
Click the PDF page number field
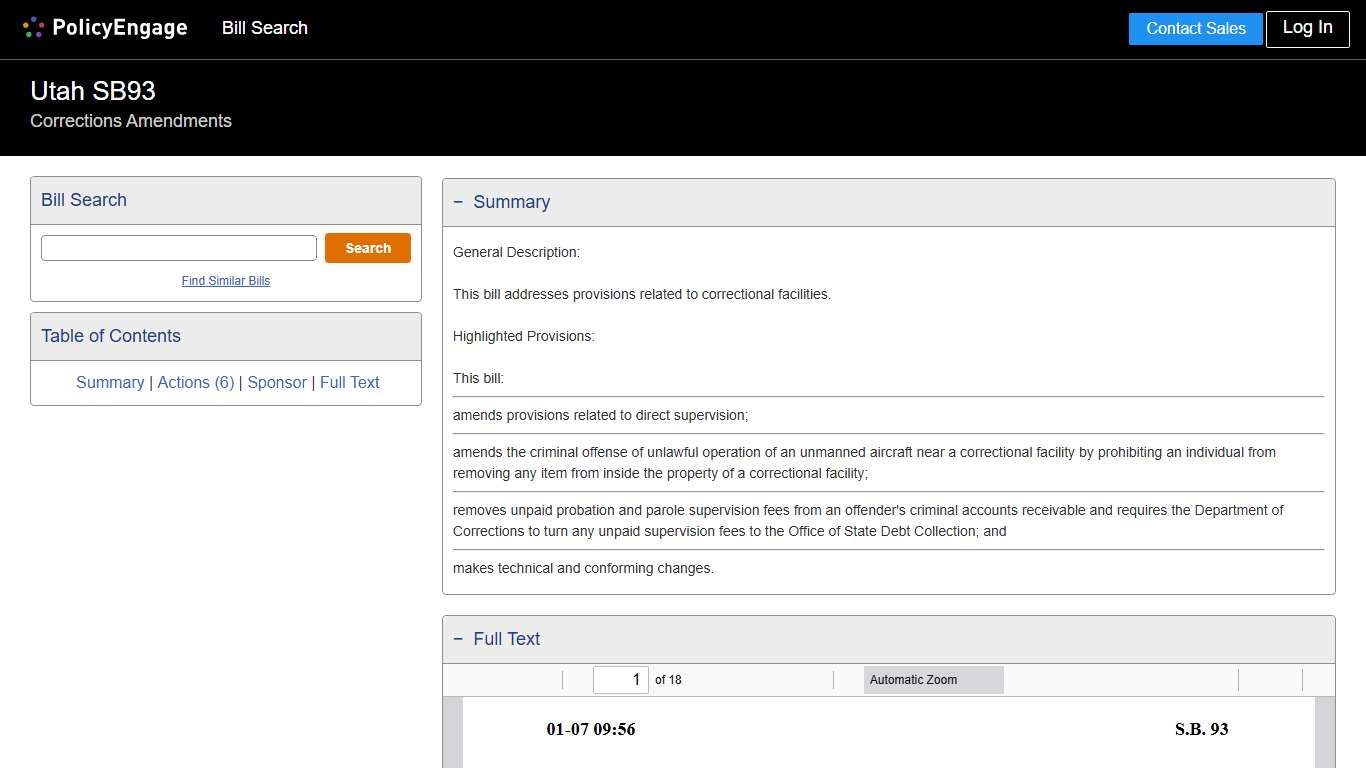[x=620, y=680]
